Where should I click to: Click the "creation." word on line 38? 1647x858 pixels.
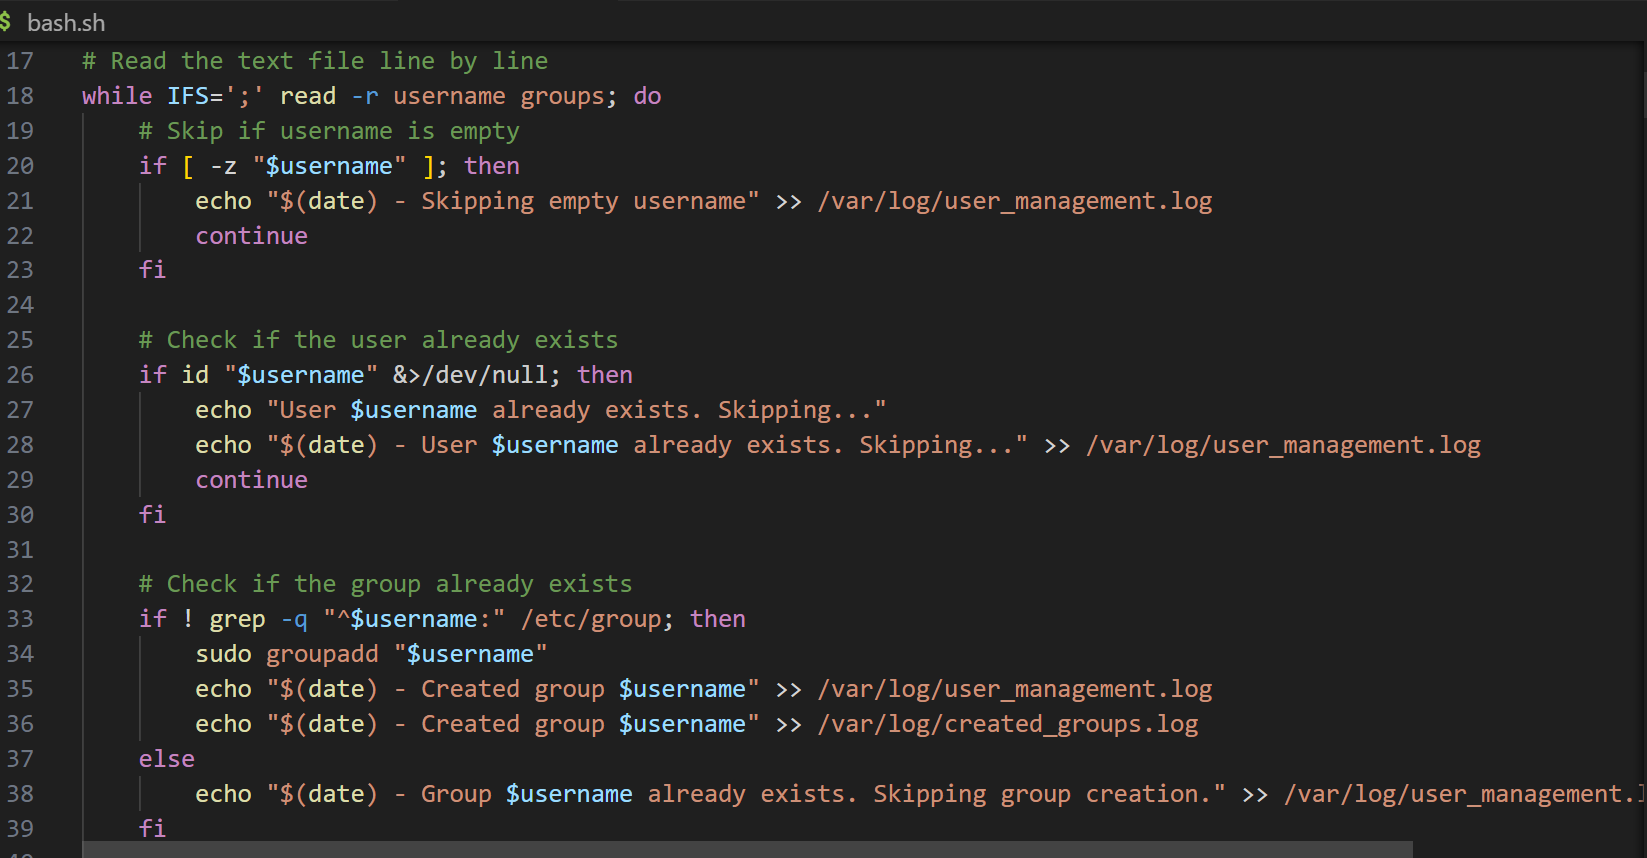point(1149,794)
